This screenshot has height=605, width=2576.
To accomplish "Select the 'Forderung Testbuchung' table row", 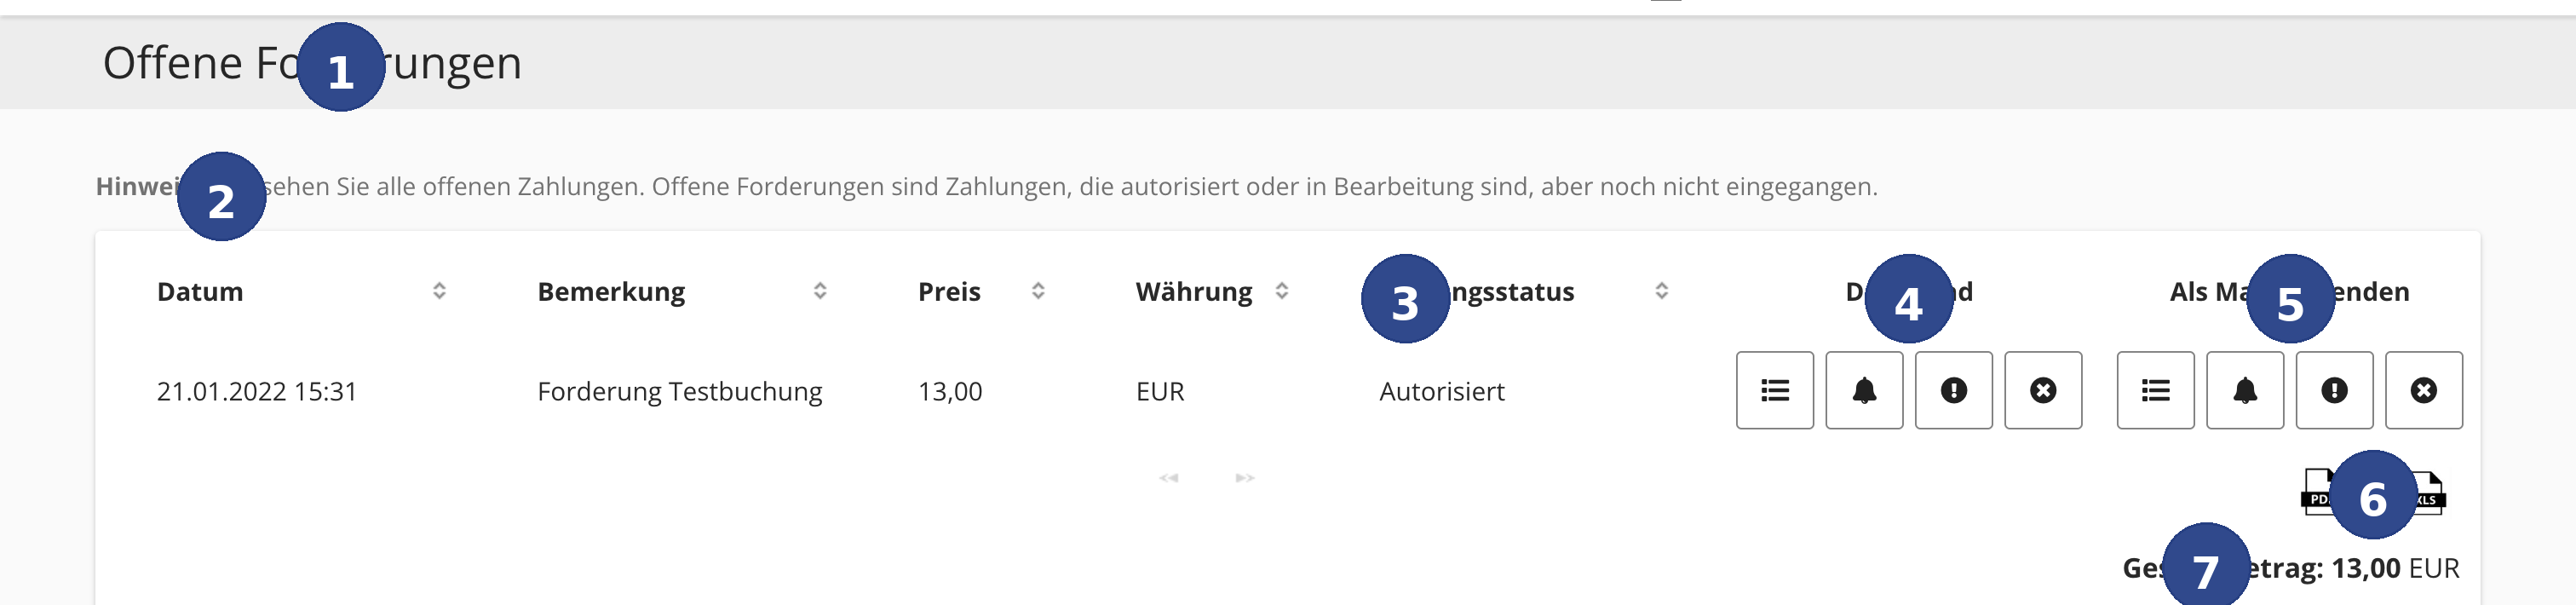I will tap(680, 391).
